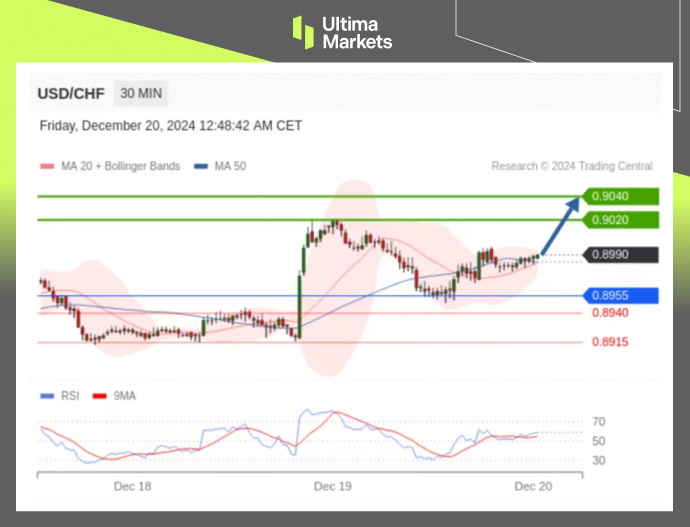Click the Dec 20 date axis label

(x=533, y=486)
